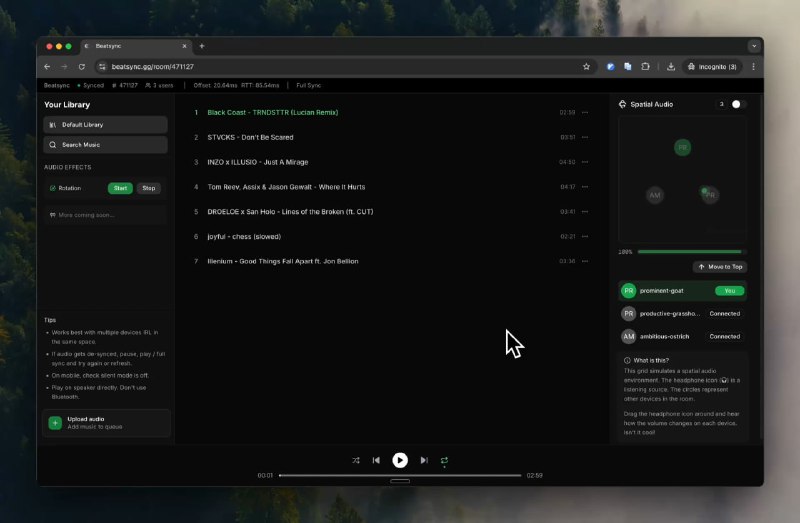Open a new browser tab
Image resolution: width=800 pixels, height=523 pixels.
tap(201, 46)
